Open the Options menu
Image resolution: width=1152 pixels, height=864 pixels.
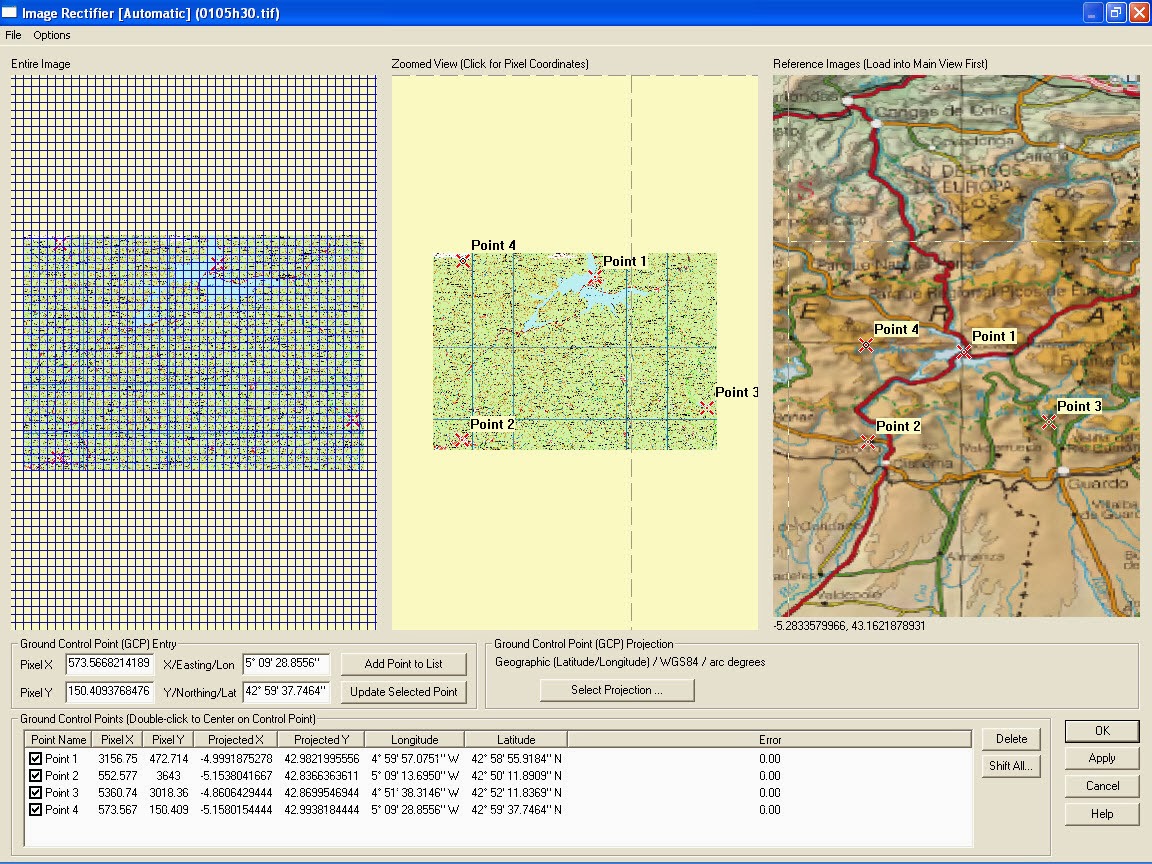click(51, 35)
